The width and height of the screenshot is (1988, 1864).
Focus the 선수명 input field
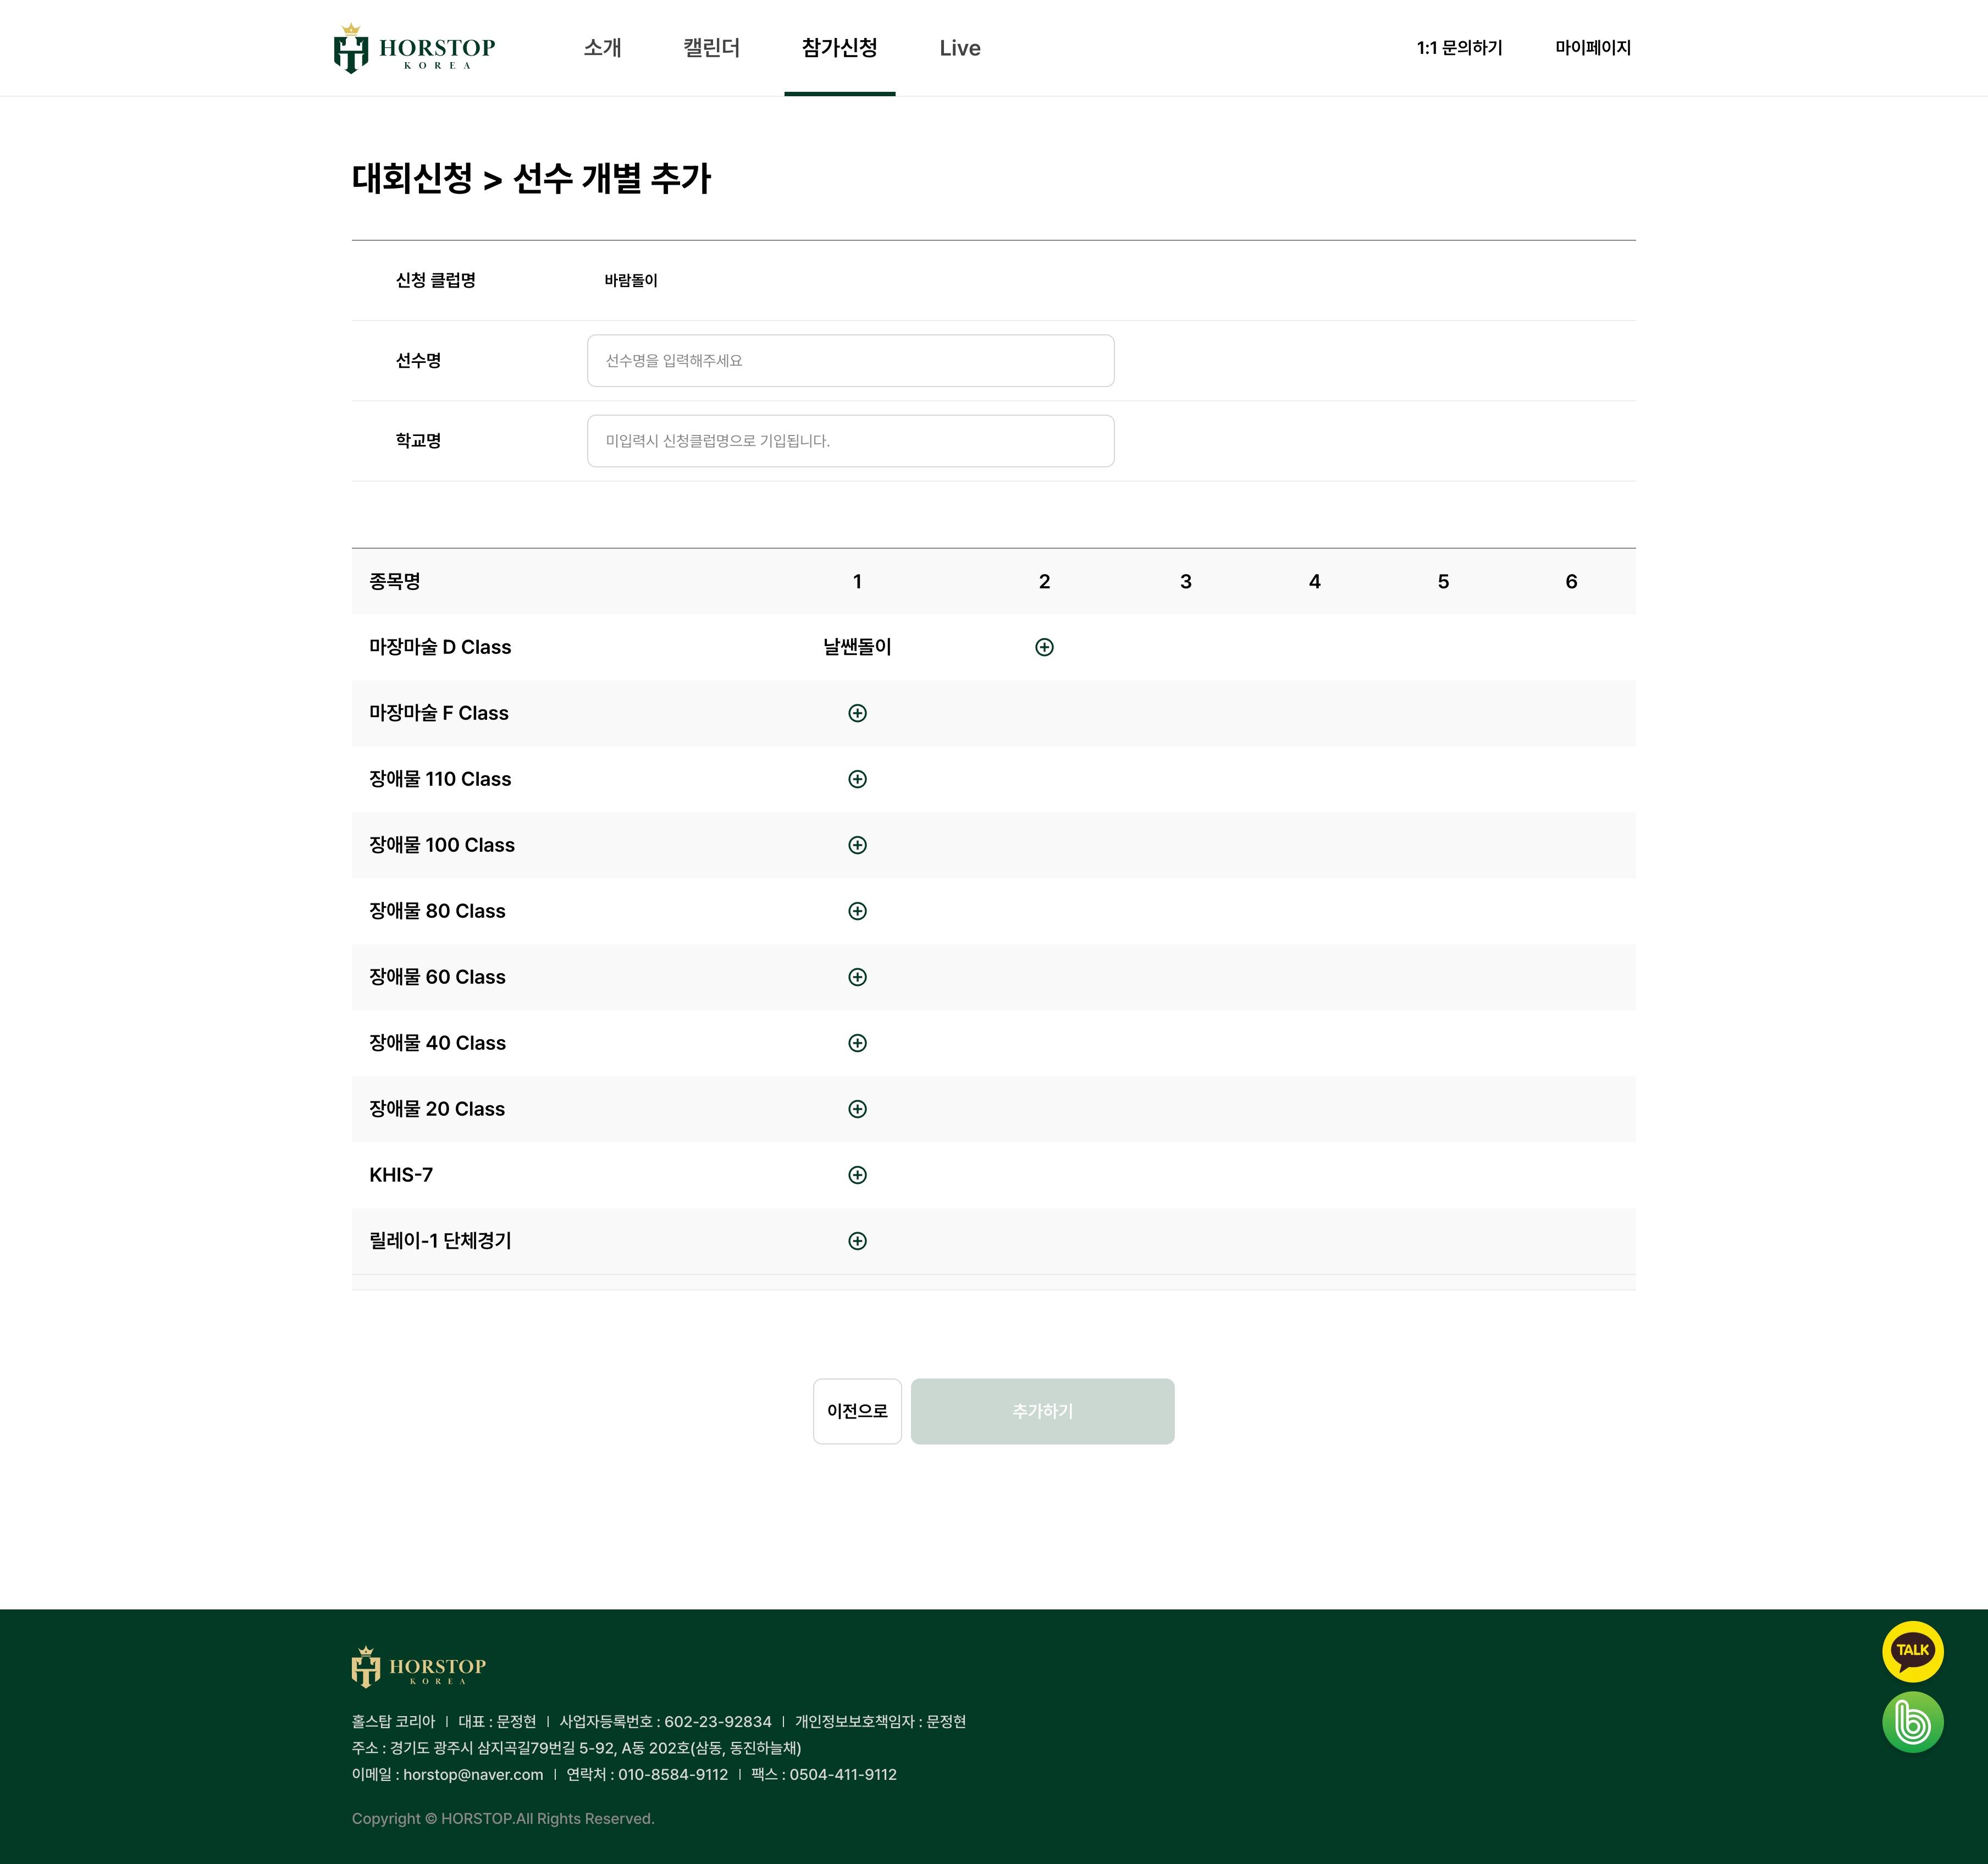(x=850, y=361)
